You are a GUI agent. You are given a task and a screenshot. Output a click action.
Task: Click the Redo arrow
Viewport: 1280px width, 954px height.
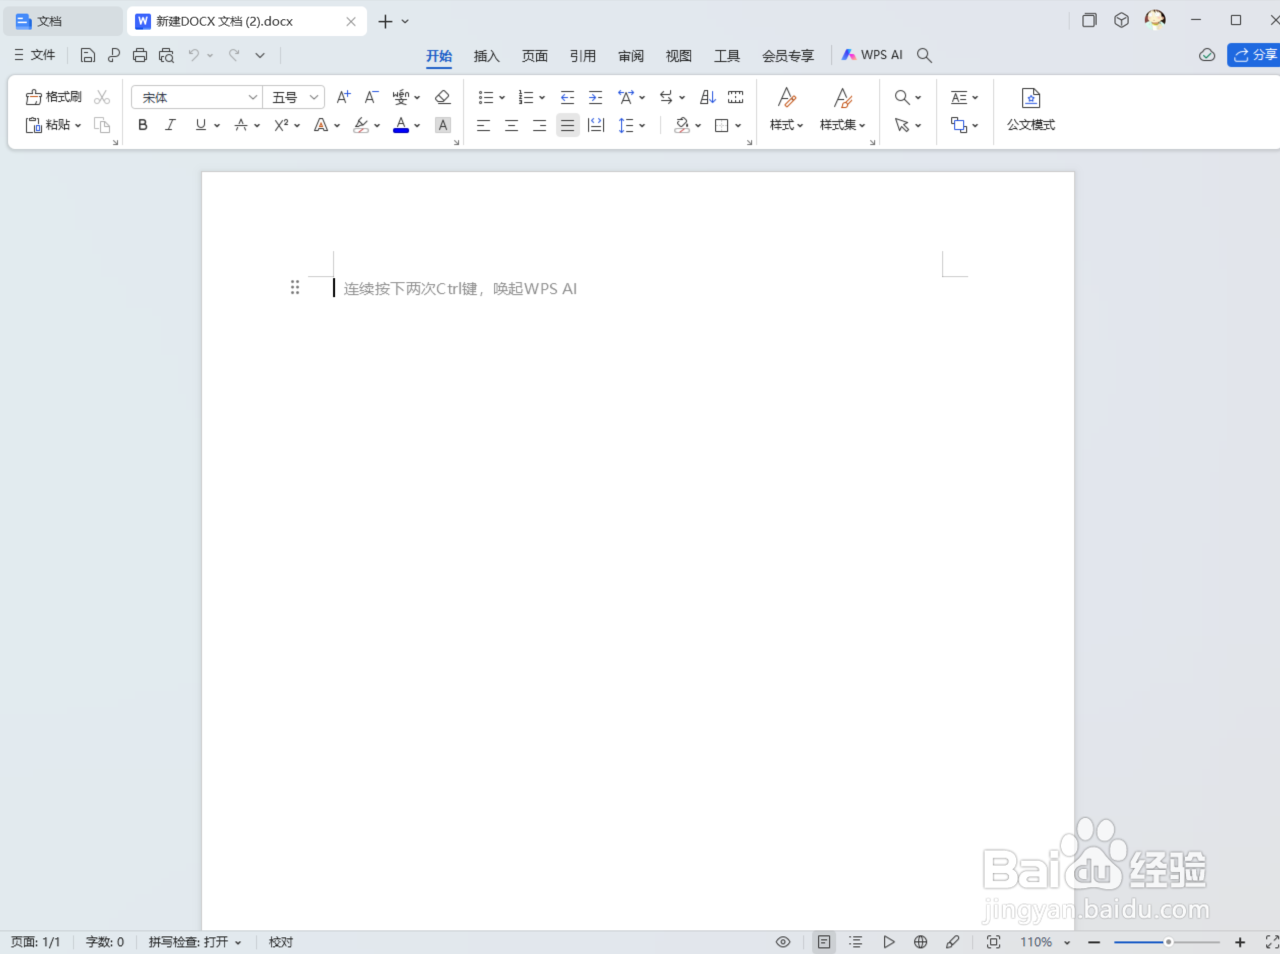click(234, 55)
